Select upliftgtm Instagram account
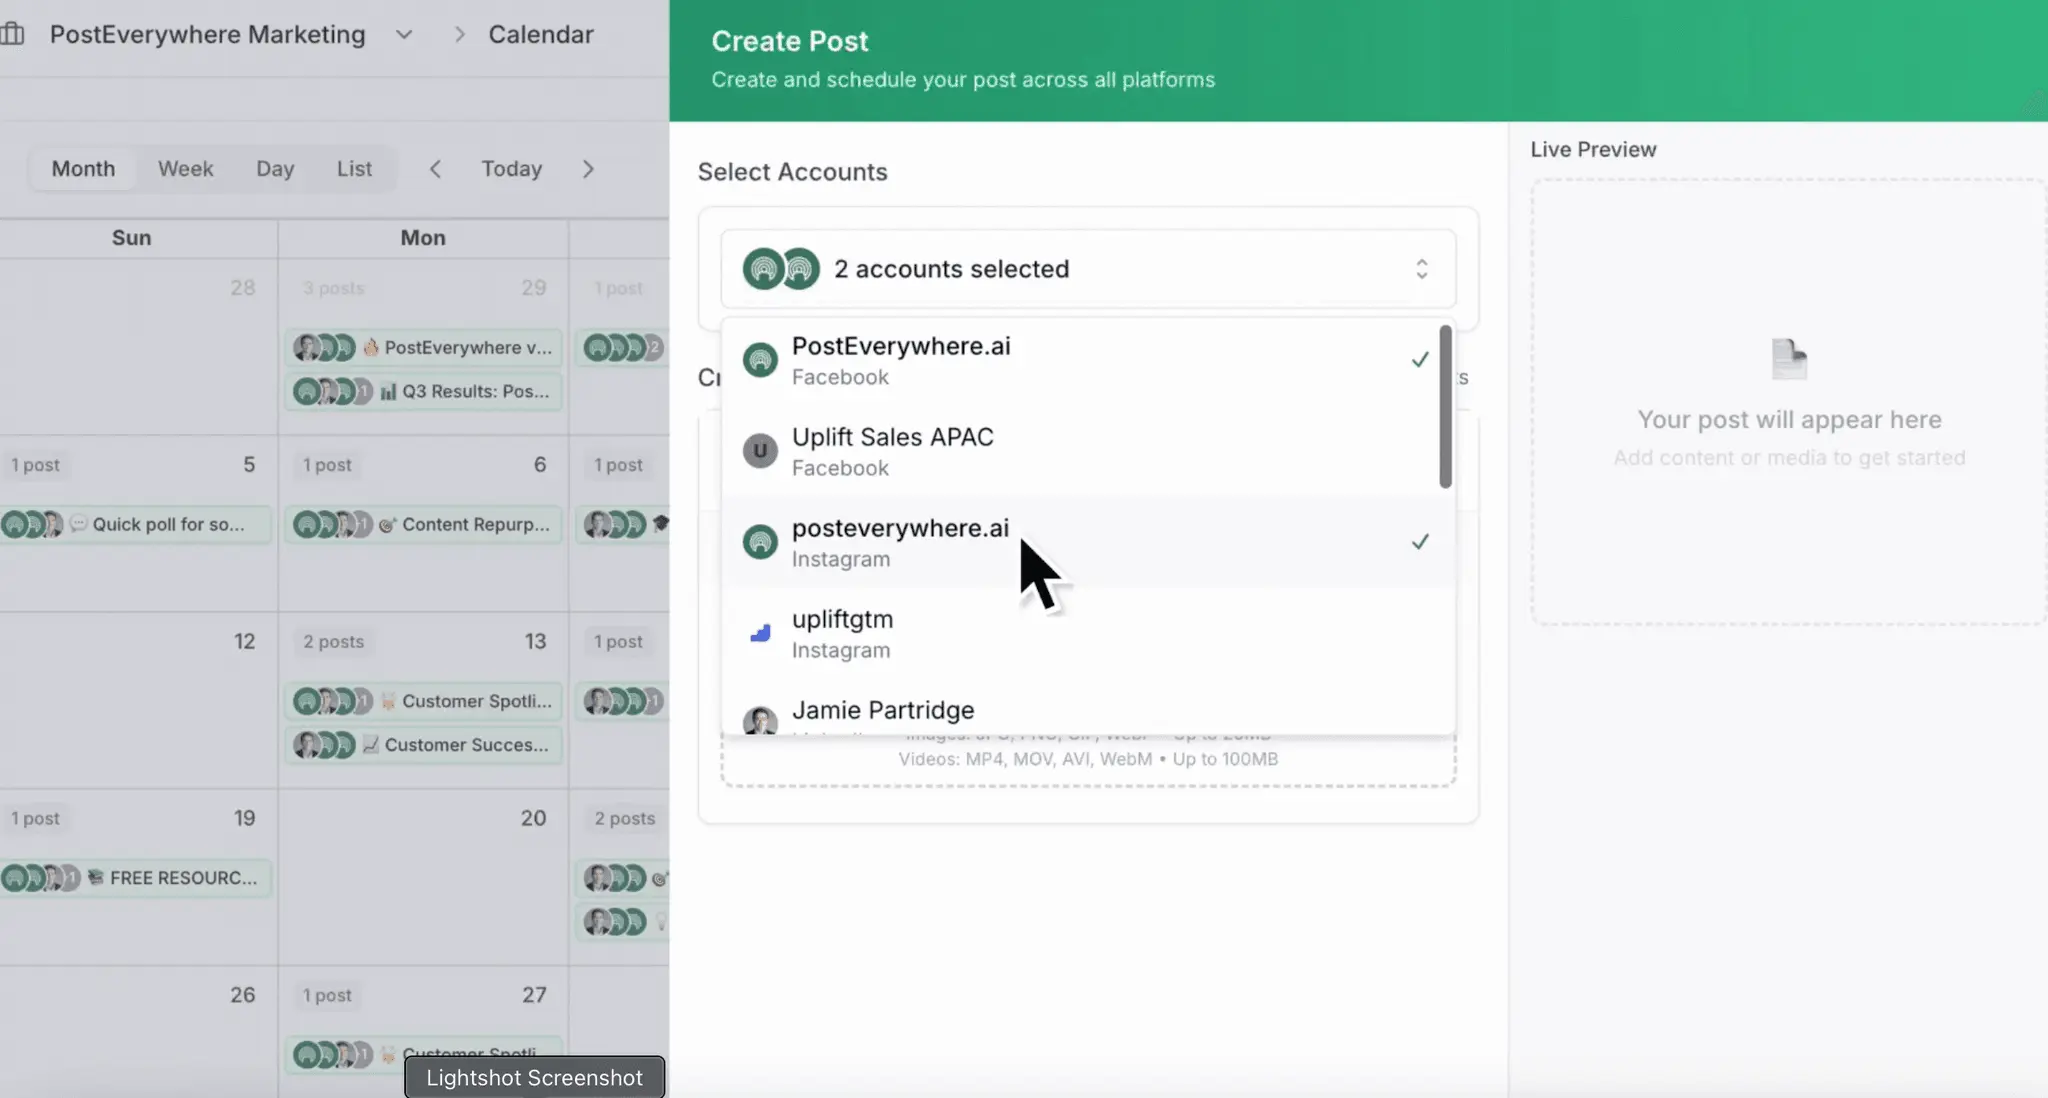 pyautogui.click(x=1081, y=633)
